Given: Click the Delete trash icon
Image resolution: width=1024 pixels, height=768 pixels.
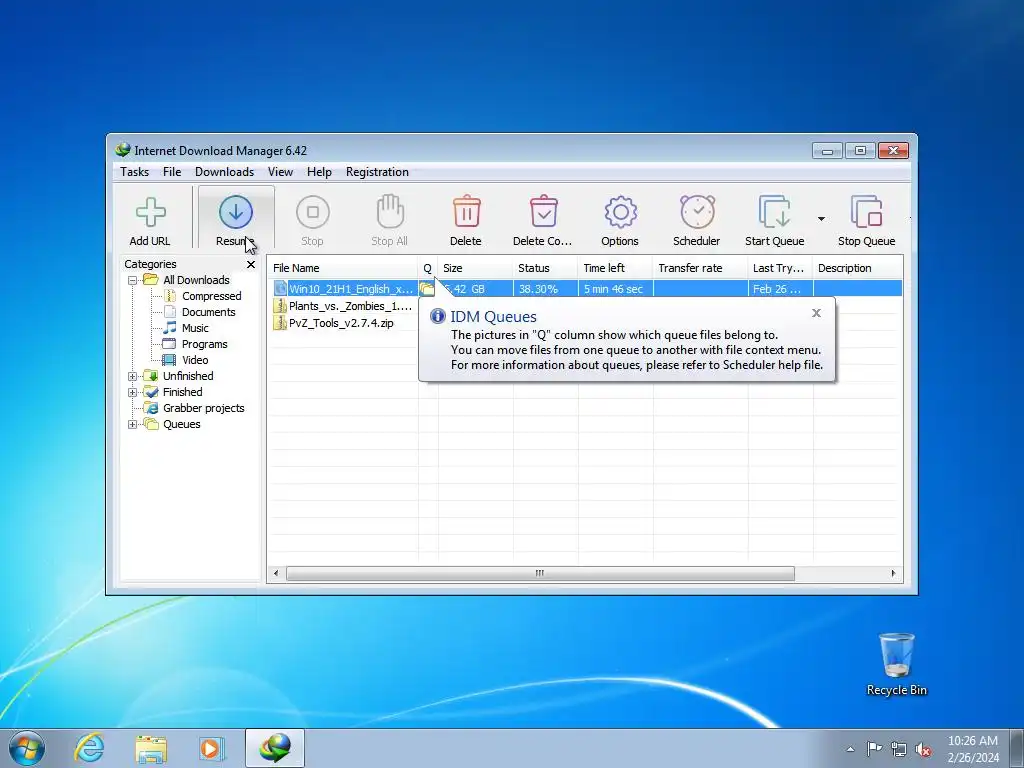Looking at the screenshot, I should [466, 211].
